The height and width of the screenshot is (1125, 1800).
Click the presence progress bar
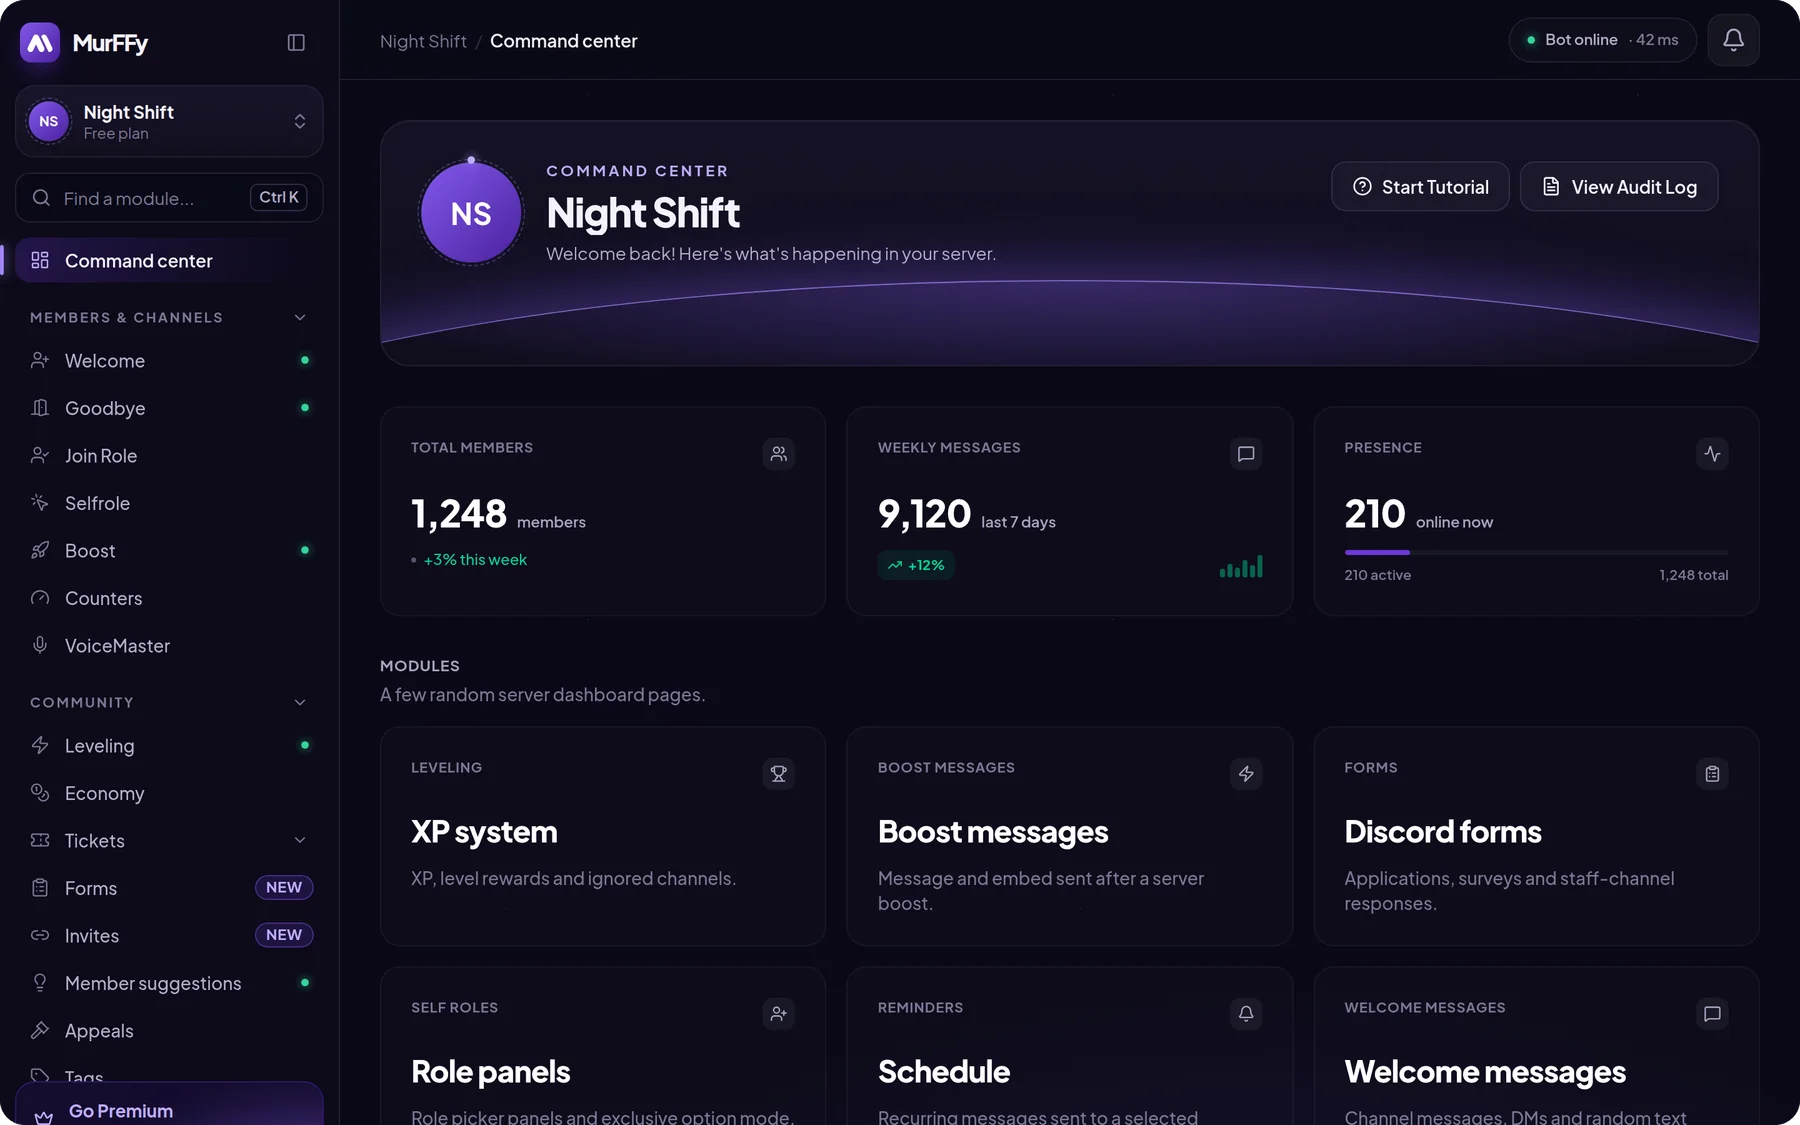tap(1536, 552)
